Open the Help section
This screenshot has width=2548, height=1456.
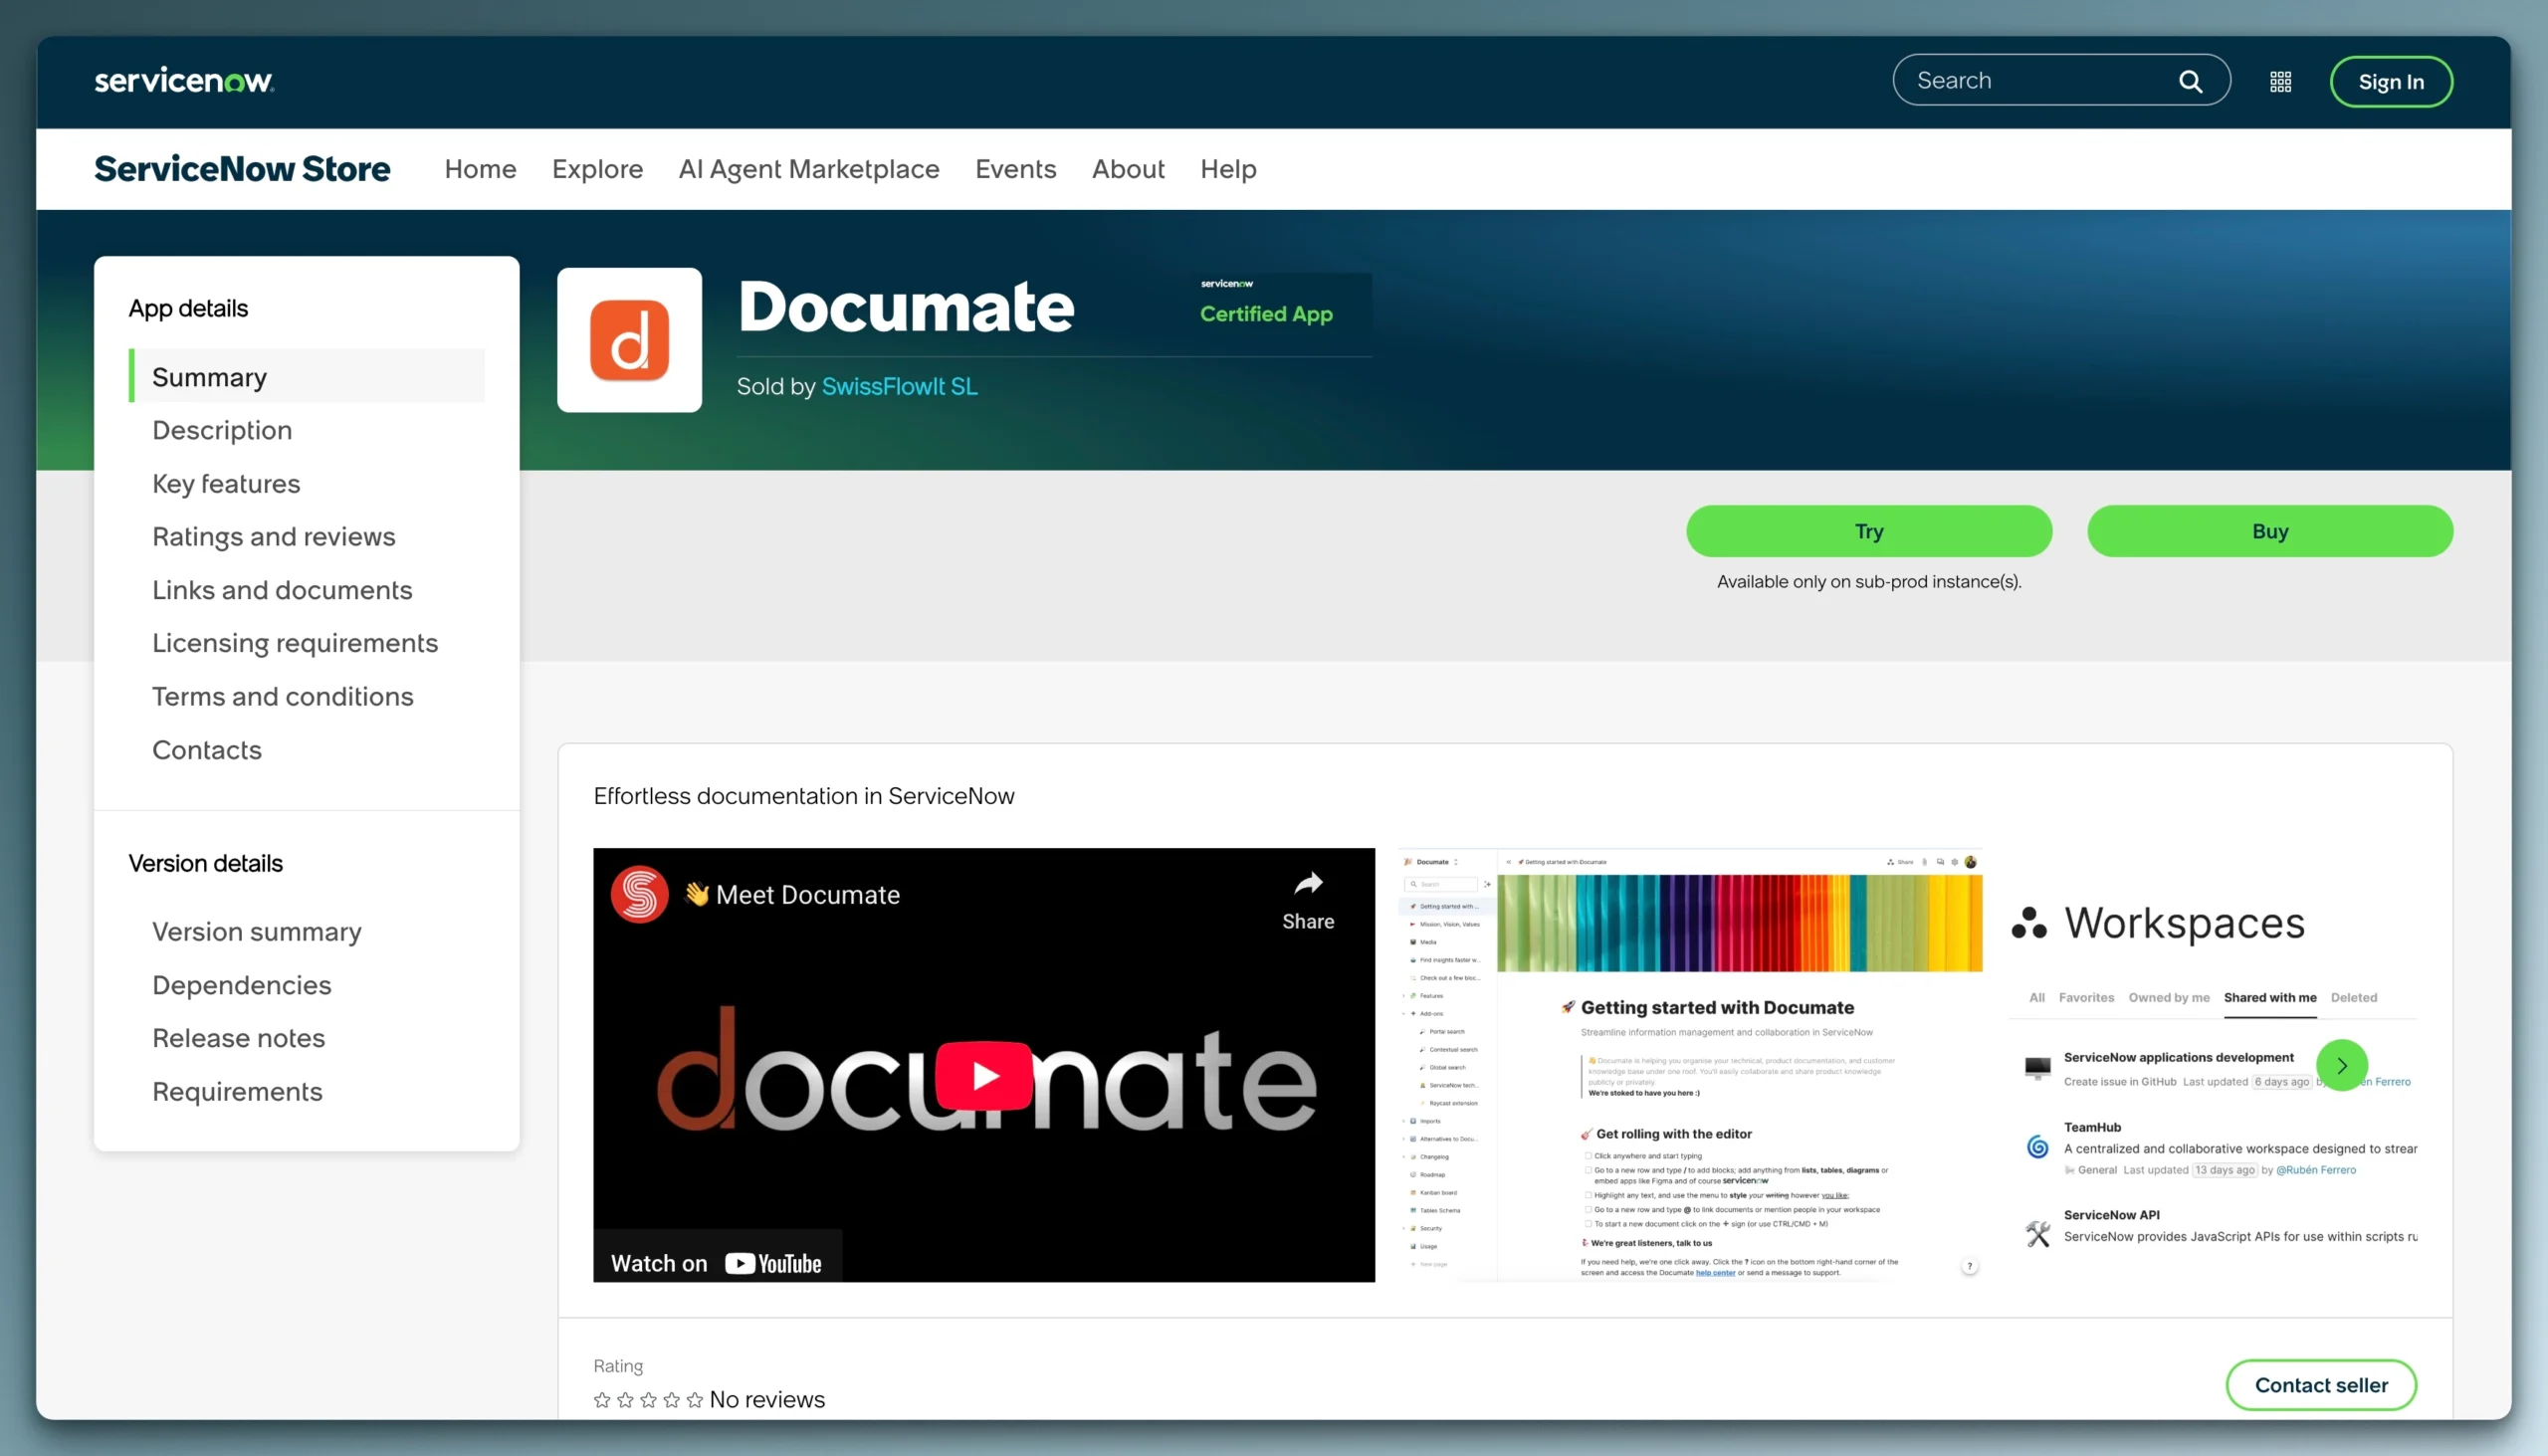[1228, 168]
